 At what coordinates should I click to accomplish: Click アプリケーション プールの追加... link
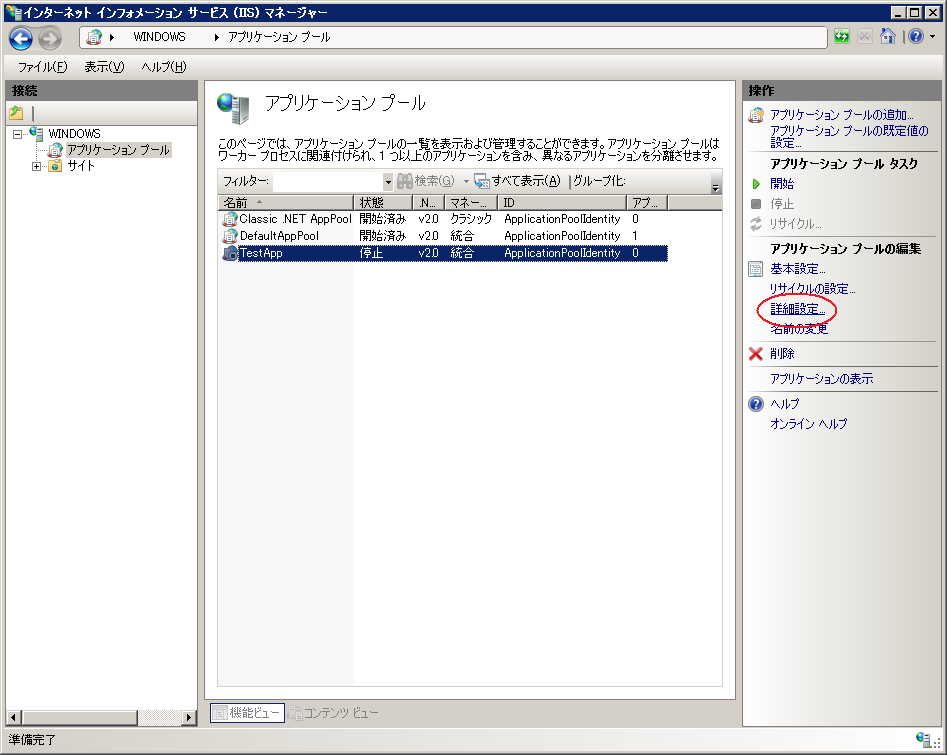(x=841, y=115)
